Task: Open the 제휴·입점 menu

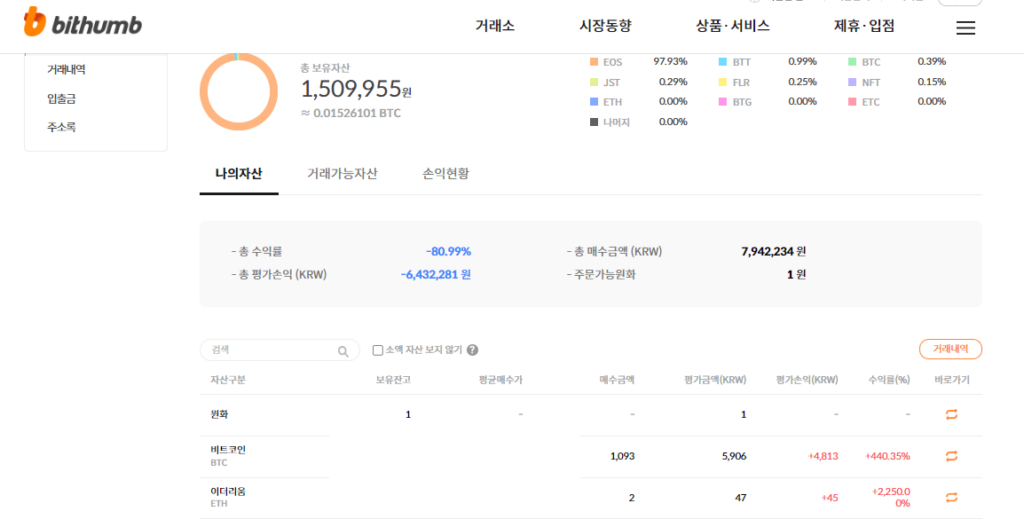Action: [x=864, y=26]
